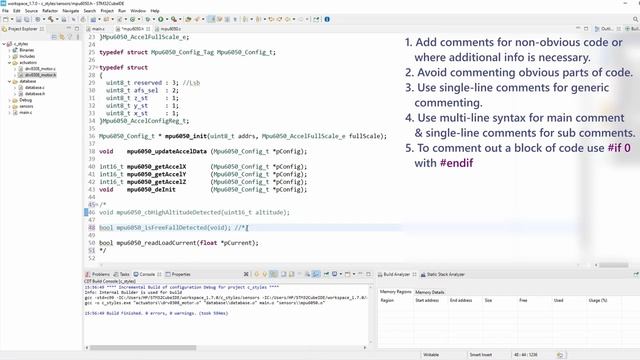Open the Help menu

tap(155, 11)
